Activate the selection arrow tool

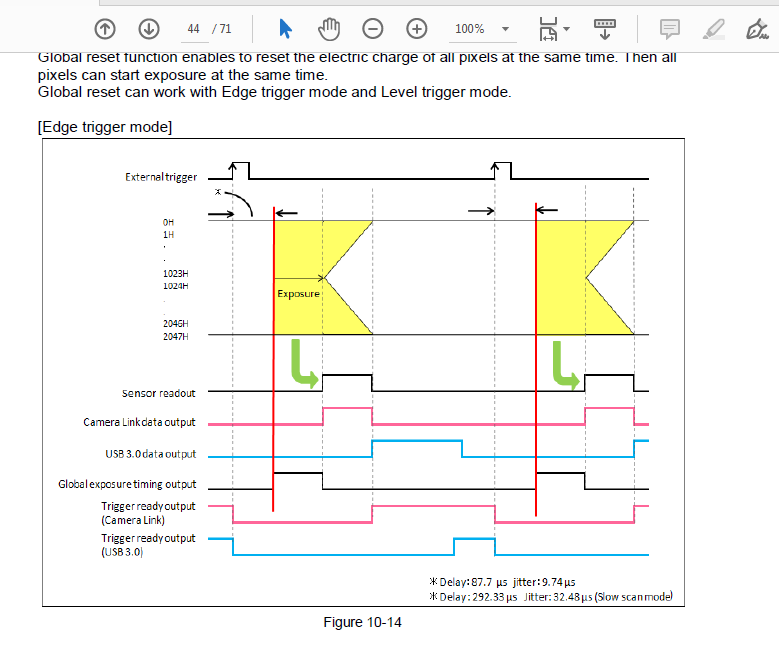285,29
